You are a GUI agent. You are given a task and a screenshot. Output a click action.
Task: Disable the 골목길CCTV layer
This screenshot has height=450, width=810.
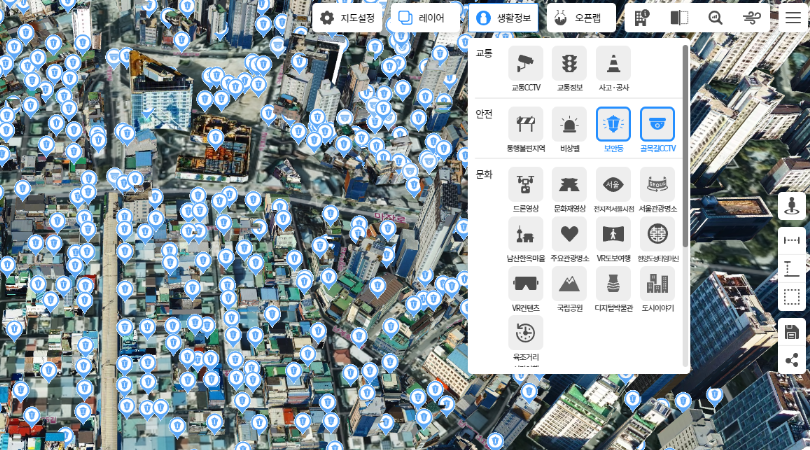pos(657,125)
